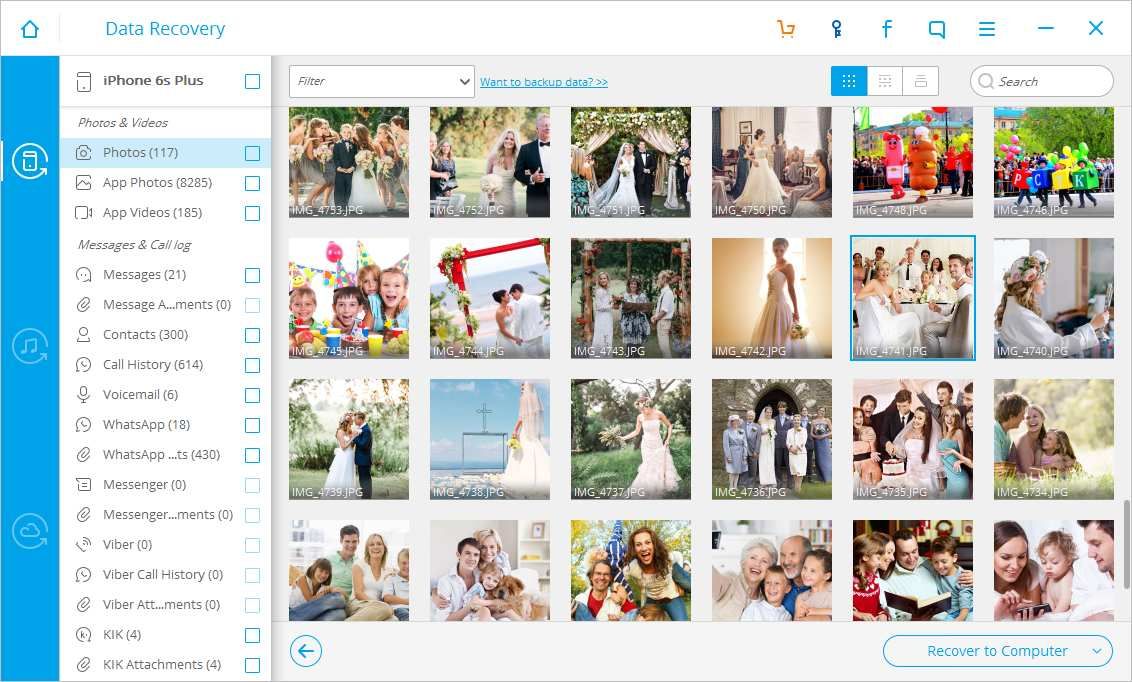The height and width of the screenshot is (682, 1132).
Task: Check the App Photos (8285) checkbox
Action: click(253, 183)
